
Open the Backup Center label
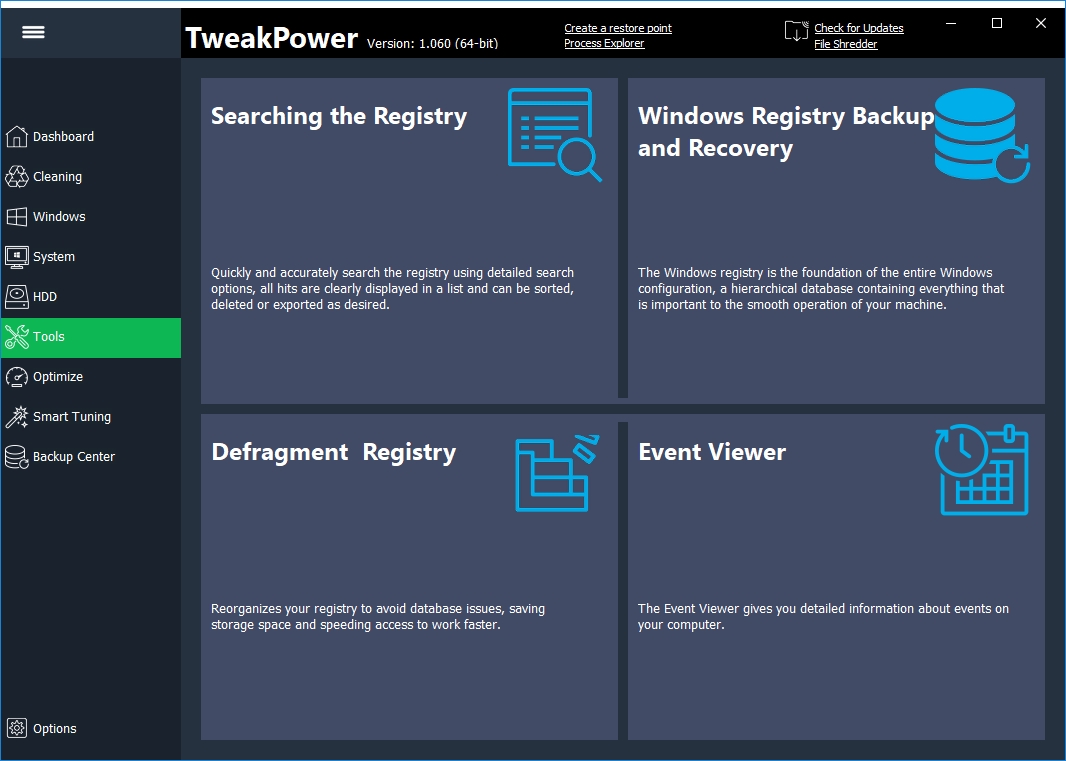[x=74, y=457]
